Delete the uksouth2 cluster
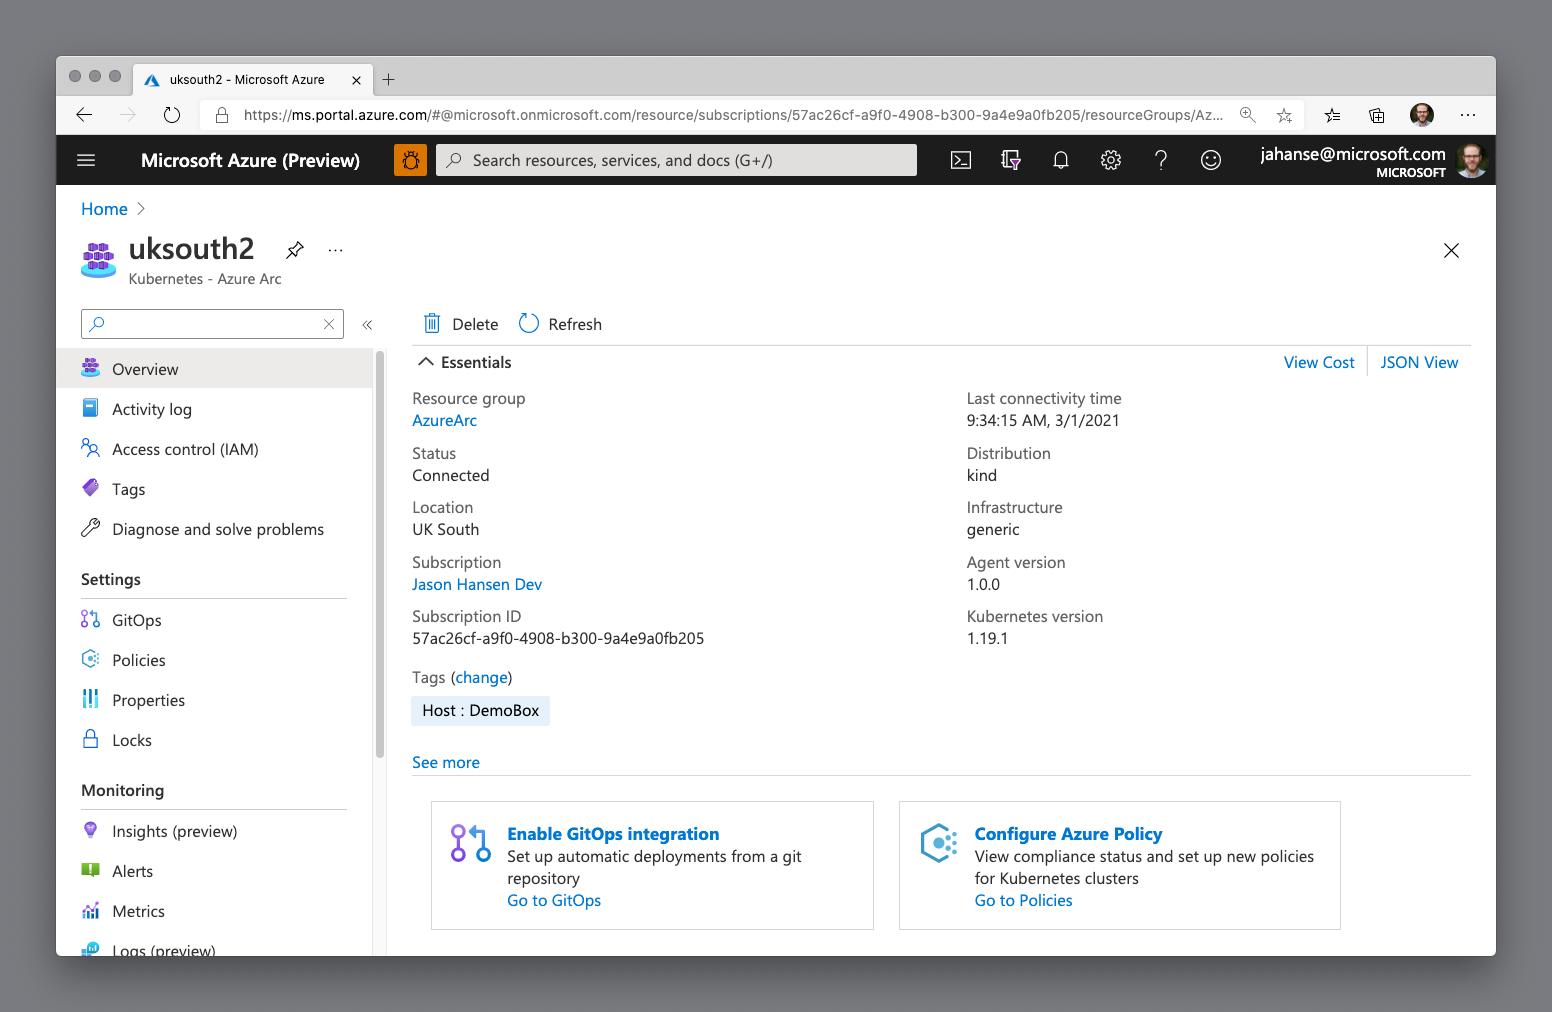Image resolution: width=1552 pixels, height=1012 pixels. pos(460,323)
